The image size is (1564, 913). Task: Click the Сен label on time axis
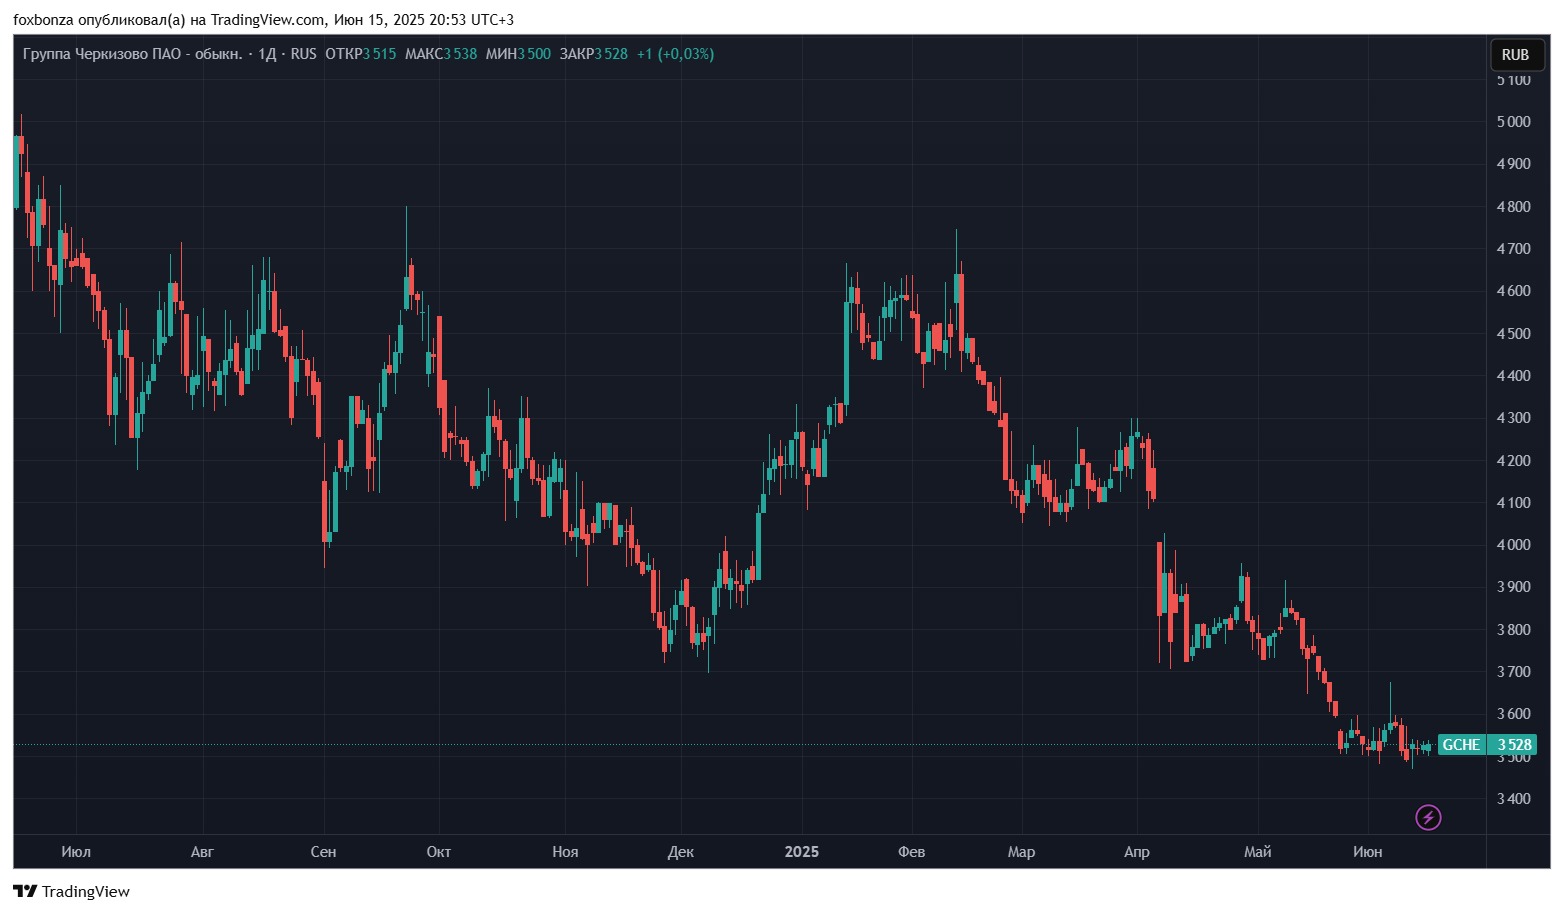(323, 852)
